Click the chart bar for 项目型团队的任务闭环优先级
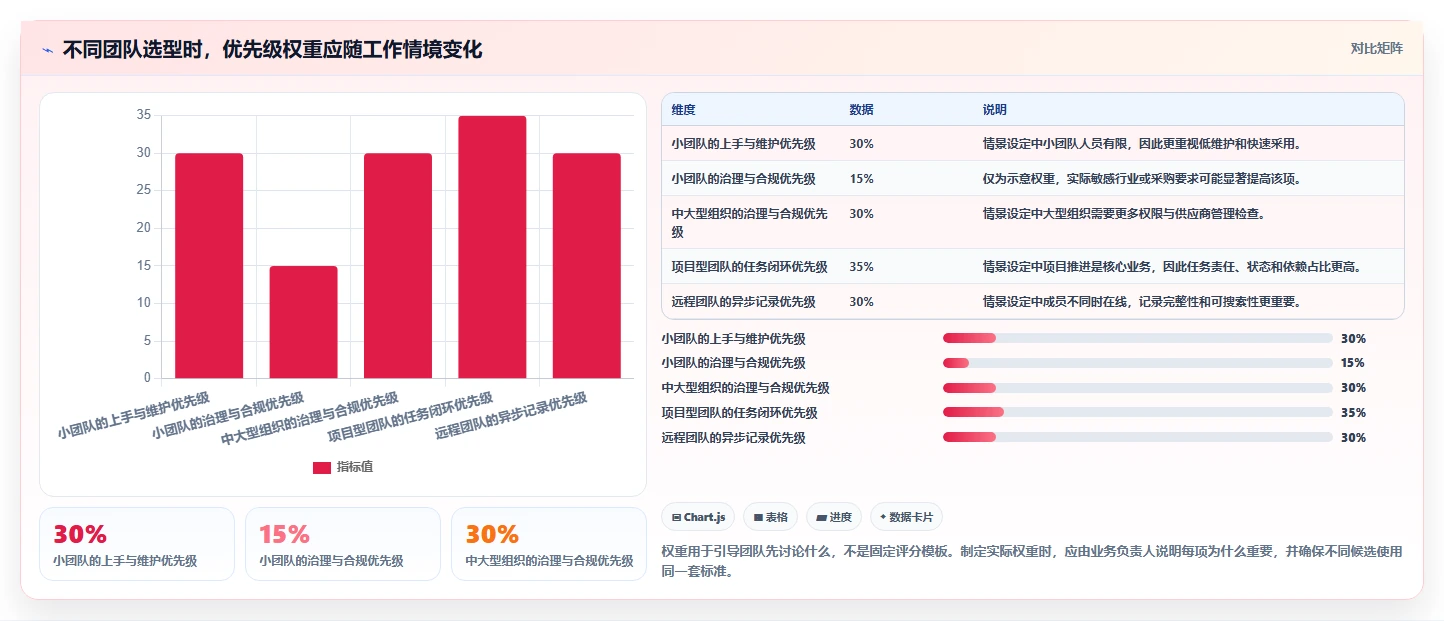The image size is (1444, 621). (492, 247)
